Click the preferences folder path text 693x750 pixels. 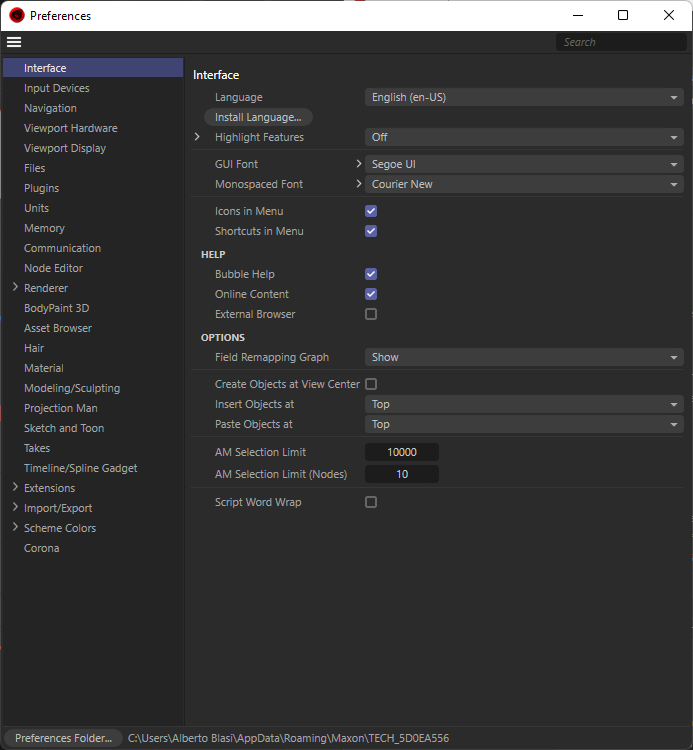[x=288, y=738]
